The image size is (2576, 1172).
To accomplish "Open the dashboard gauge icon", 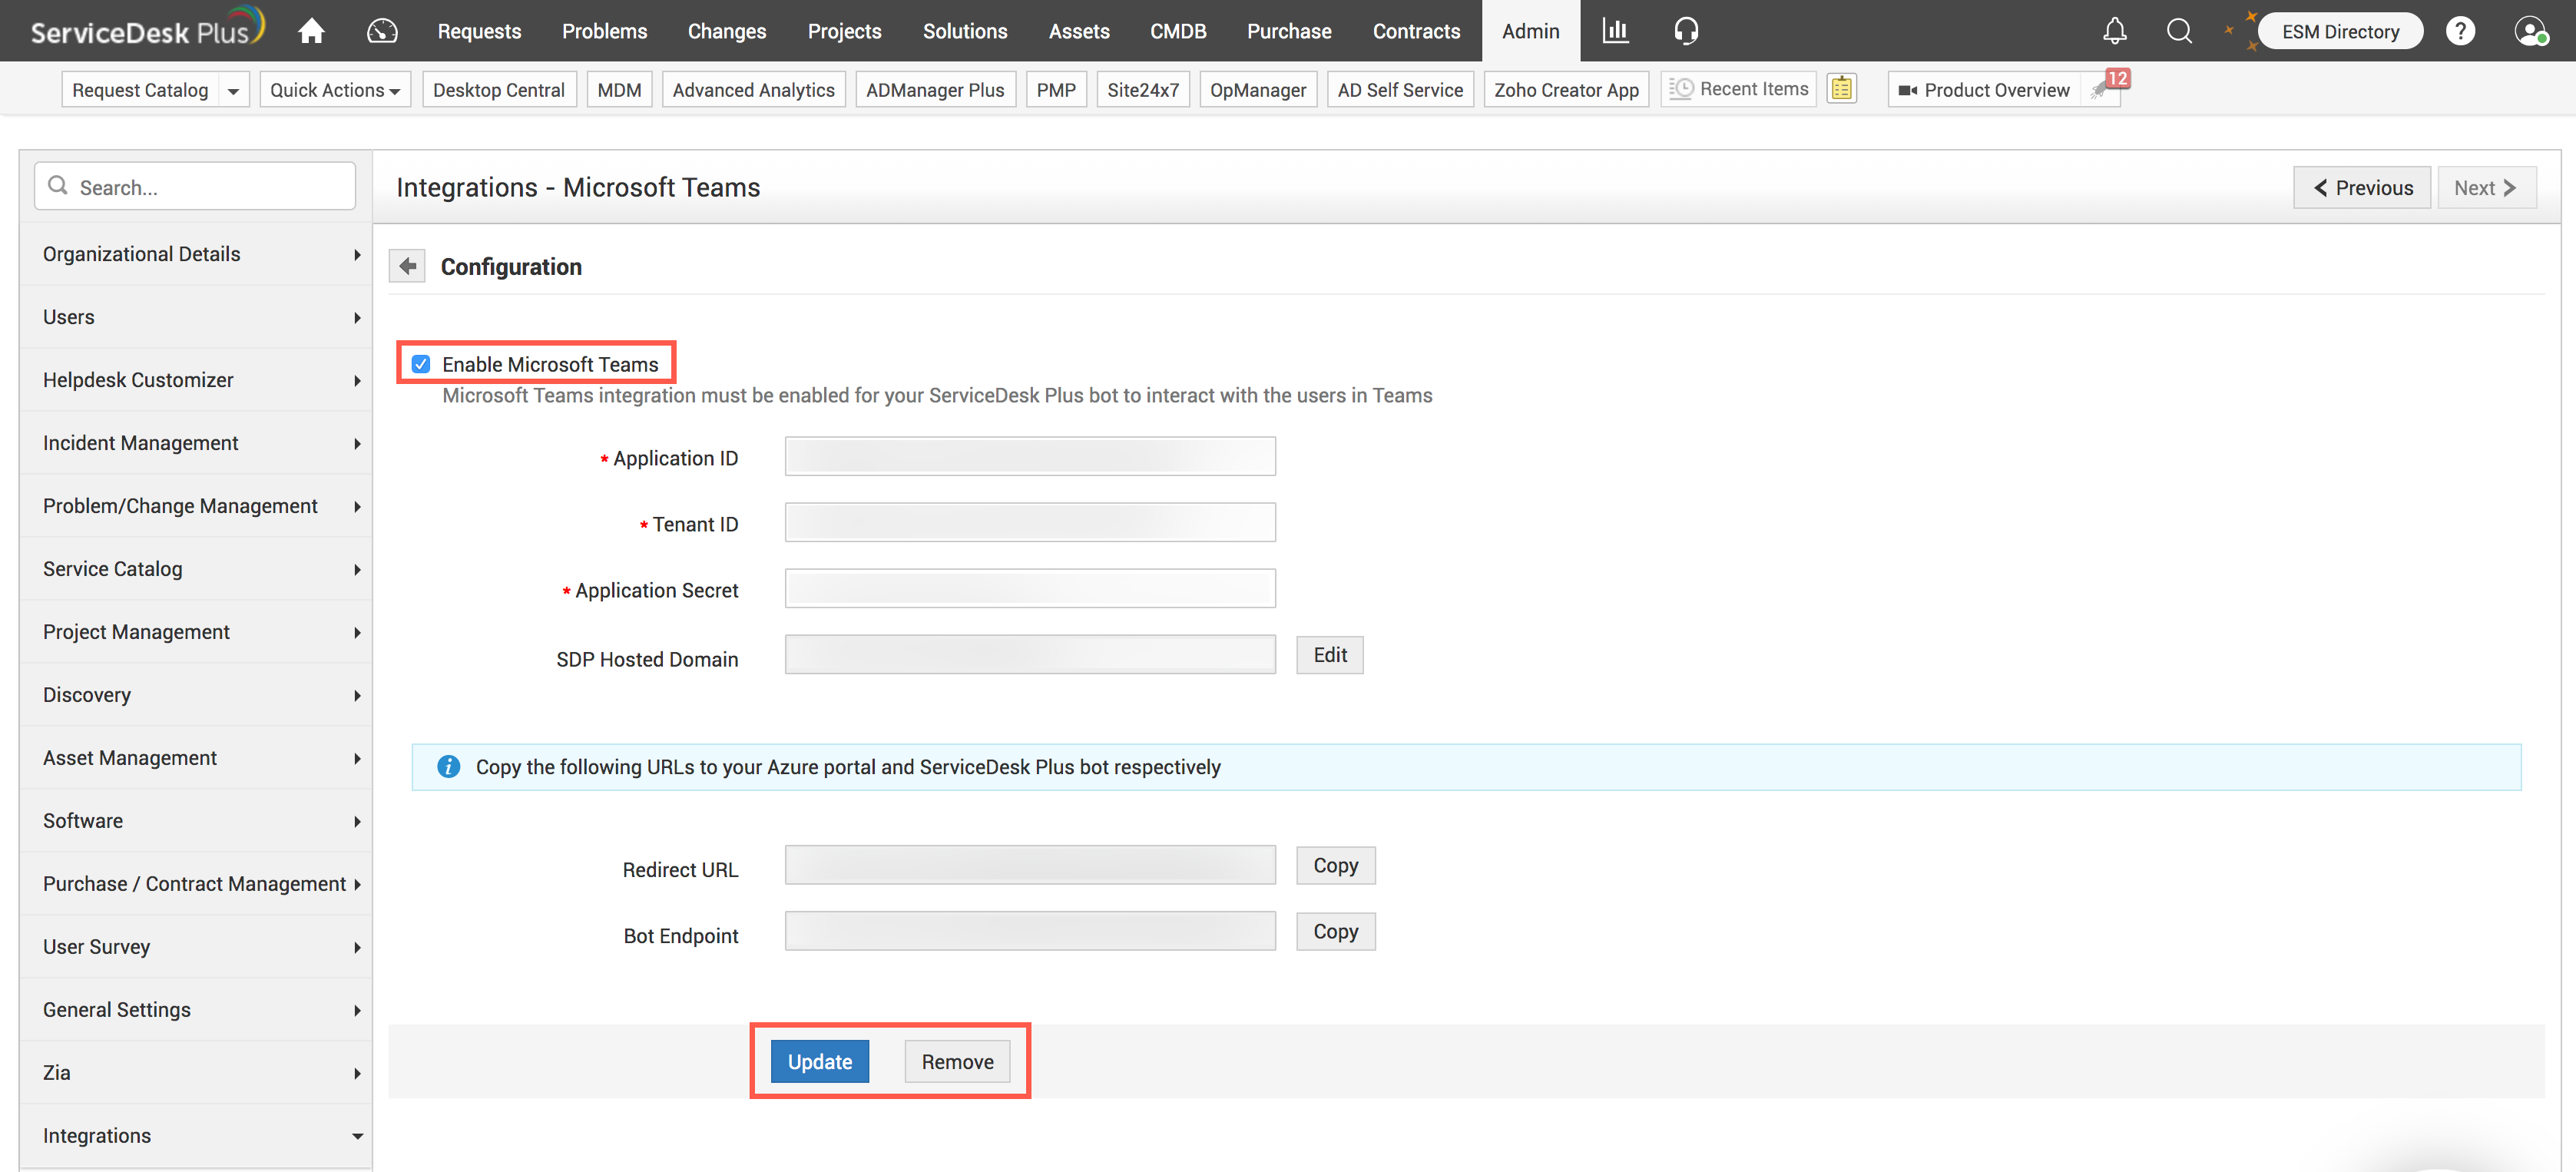I will (382, 31).
